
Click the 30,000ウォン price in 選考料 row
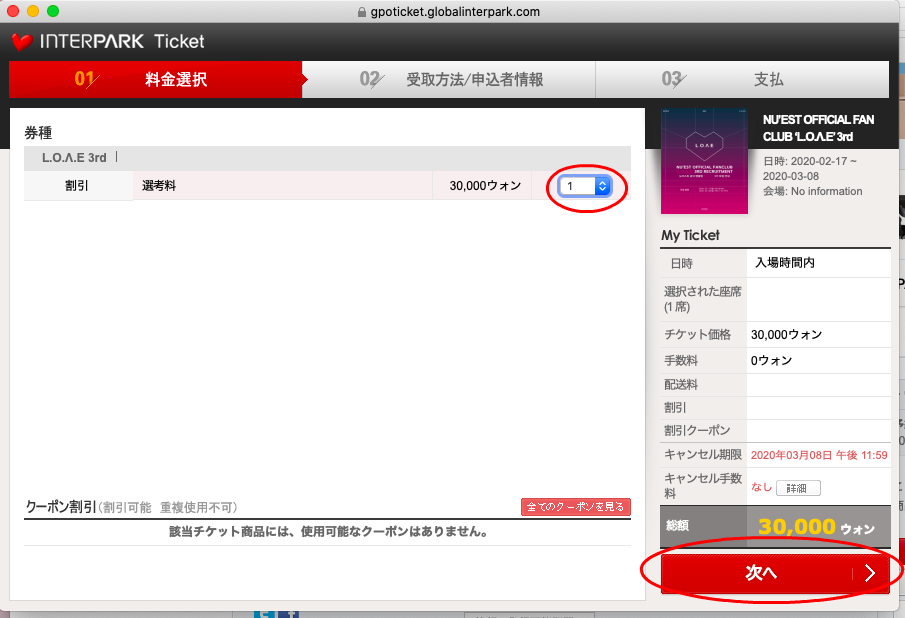point(485,186)
